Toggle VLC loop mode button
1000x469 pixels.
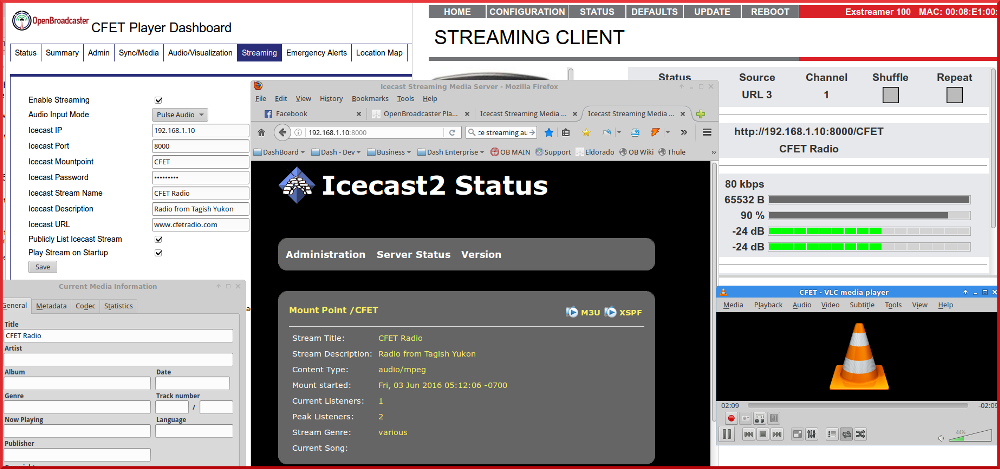point(846,435)
